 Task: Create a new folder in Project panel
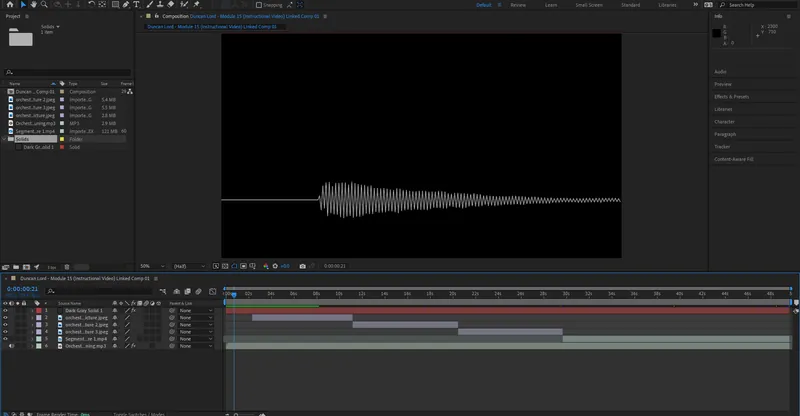[x=16, y=267]
